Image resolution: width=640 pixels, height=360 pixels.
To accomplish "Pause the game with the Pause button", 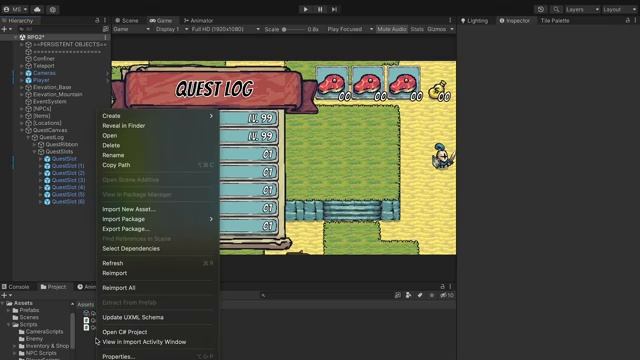I will pos(320,9).
